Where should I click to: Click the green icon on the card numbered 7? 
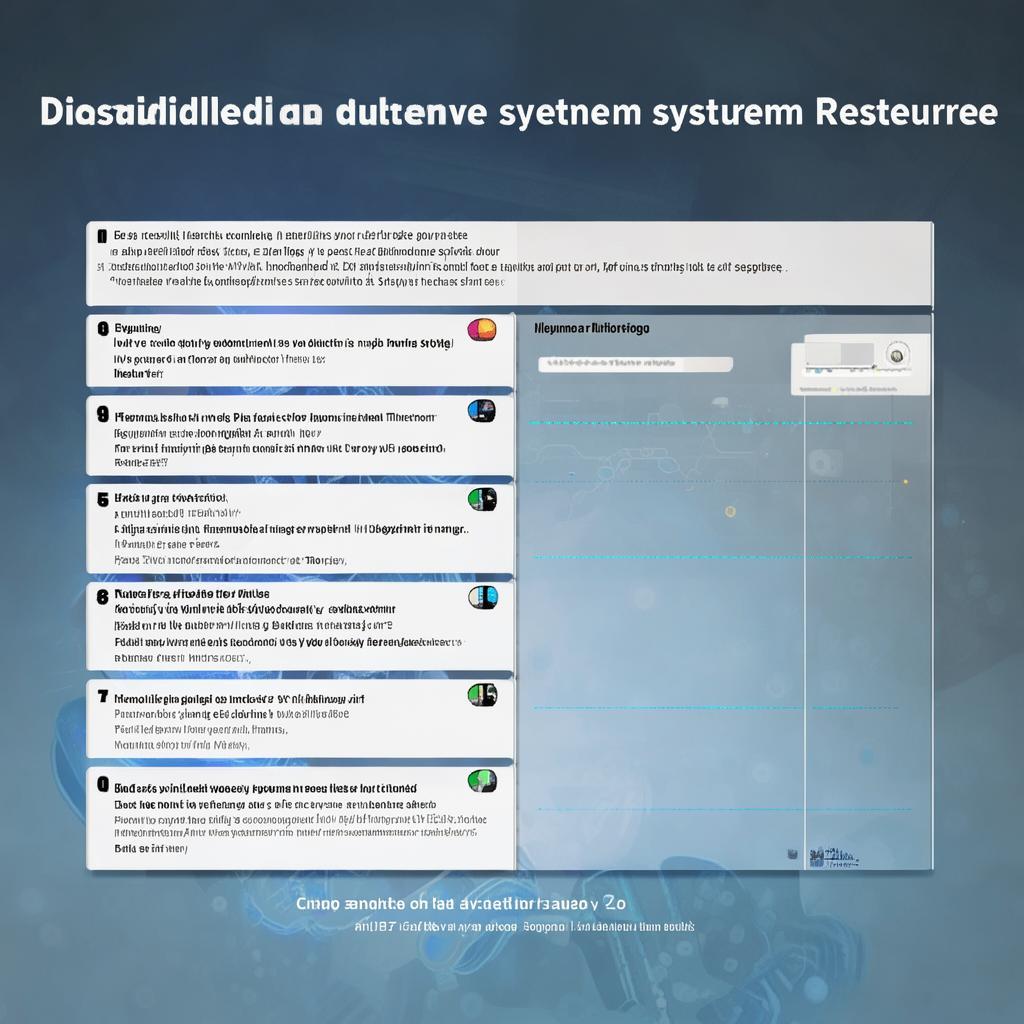[x=482, y=694]
